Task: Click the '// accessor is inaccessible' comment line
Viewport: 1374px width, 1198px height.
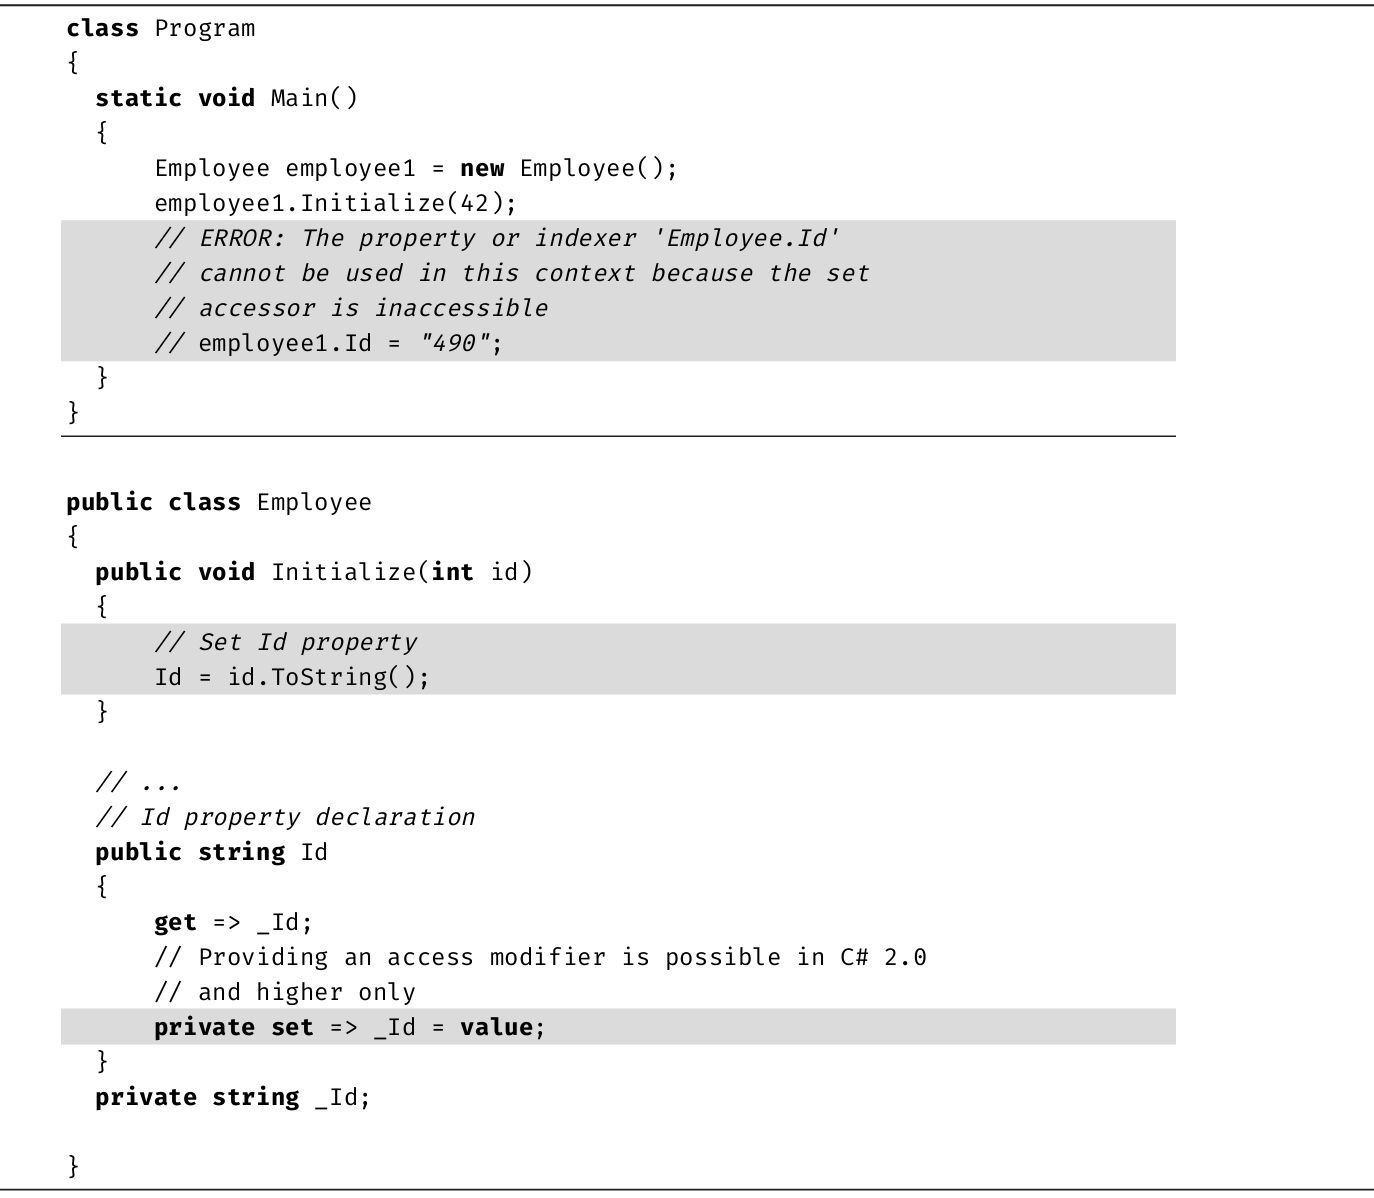Action: [351, 308]
